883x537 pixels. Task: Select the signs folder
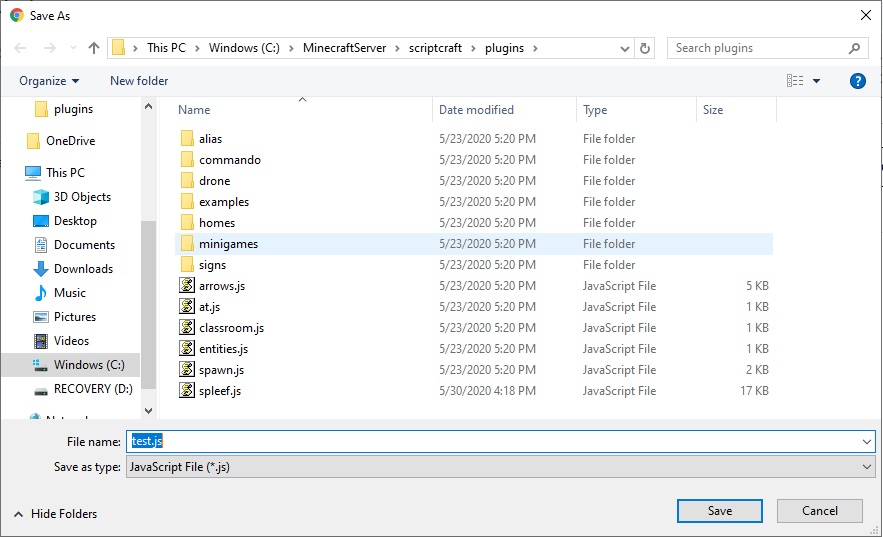coord(212,265)
